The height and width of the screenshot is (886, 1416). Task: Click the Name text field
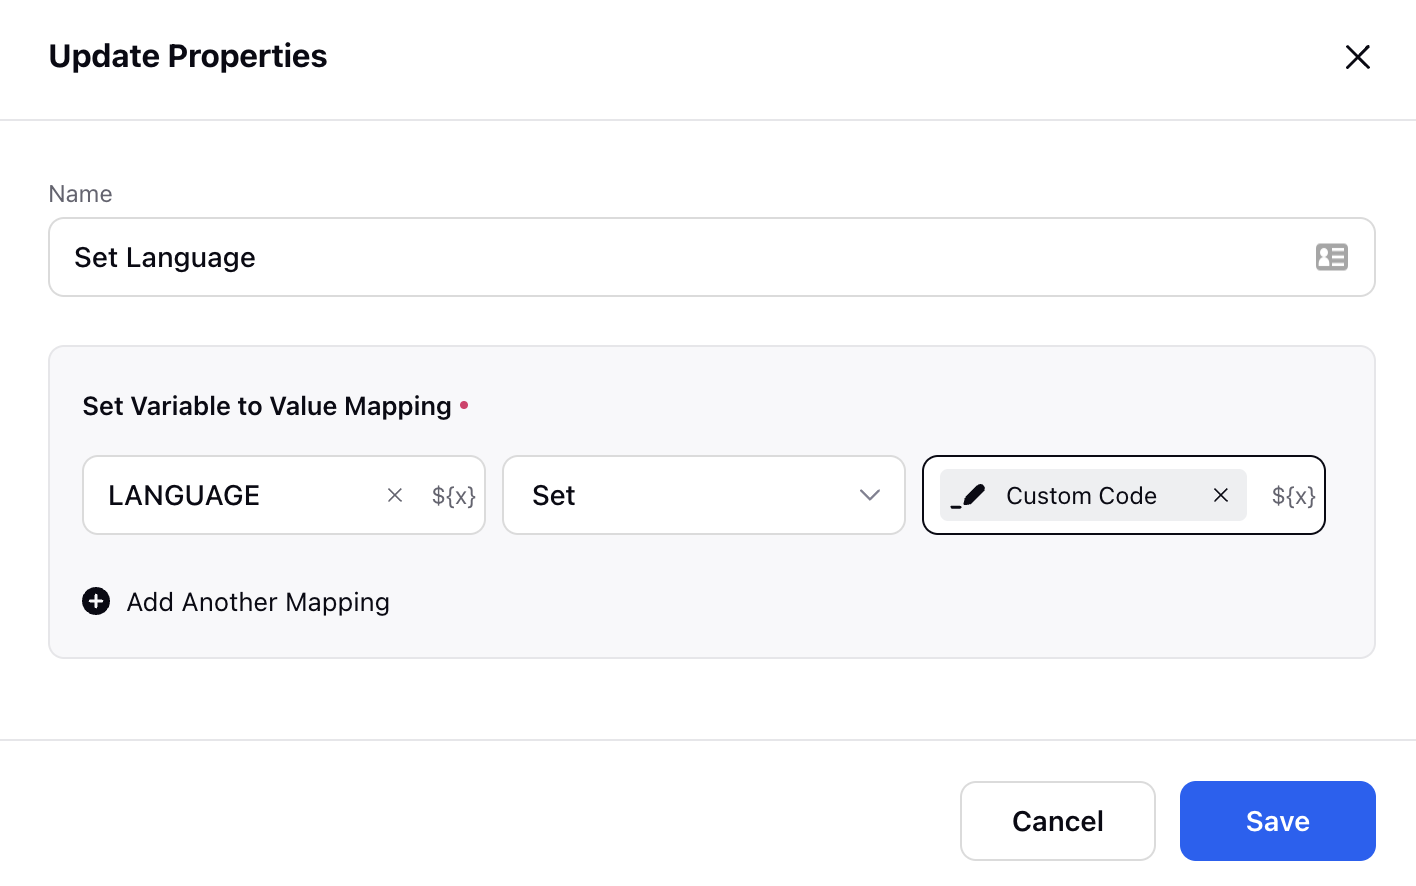pyautogui.click(x=680, y=257)
